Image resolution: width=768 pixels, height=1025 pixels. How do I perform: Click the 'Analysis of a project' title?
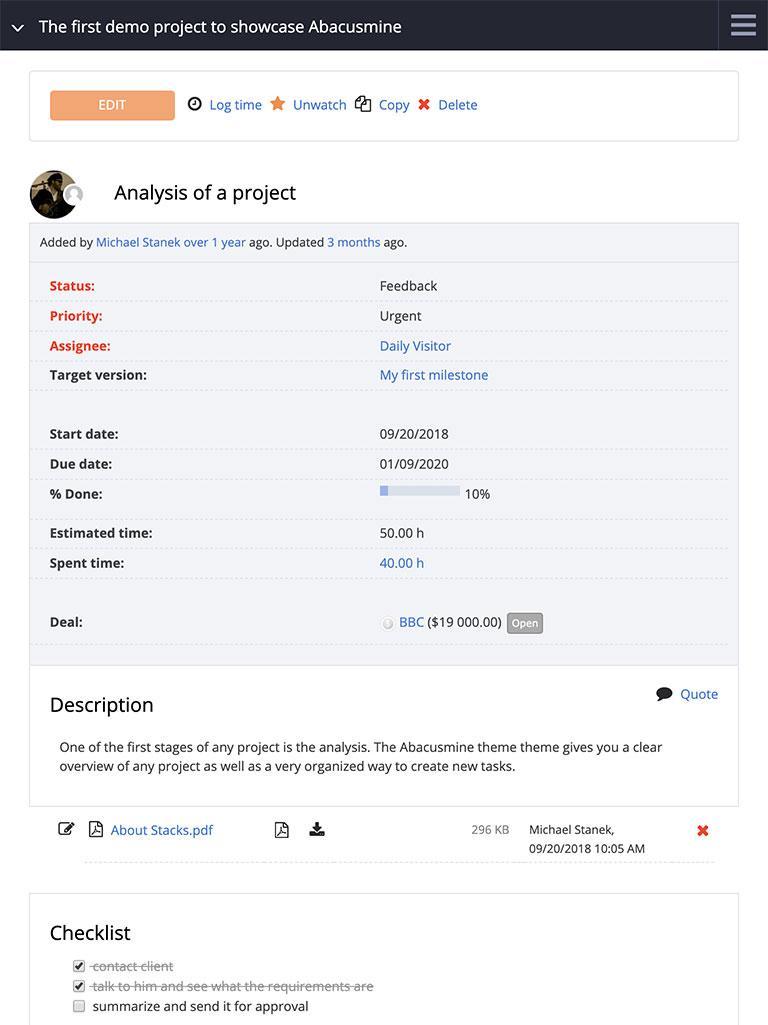[x=205, y=193]
